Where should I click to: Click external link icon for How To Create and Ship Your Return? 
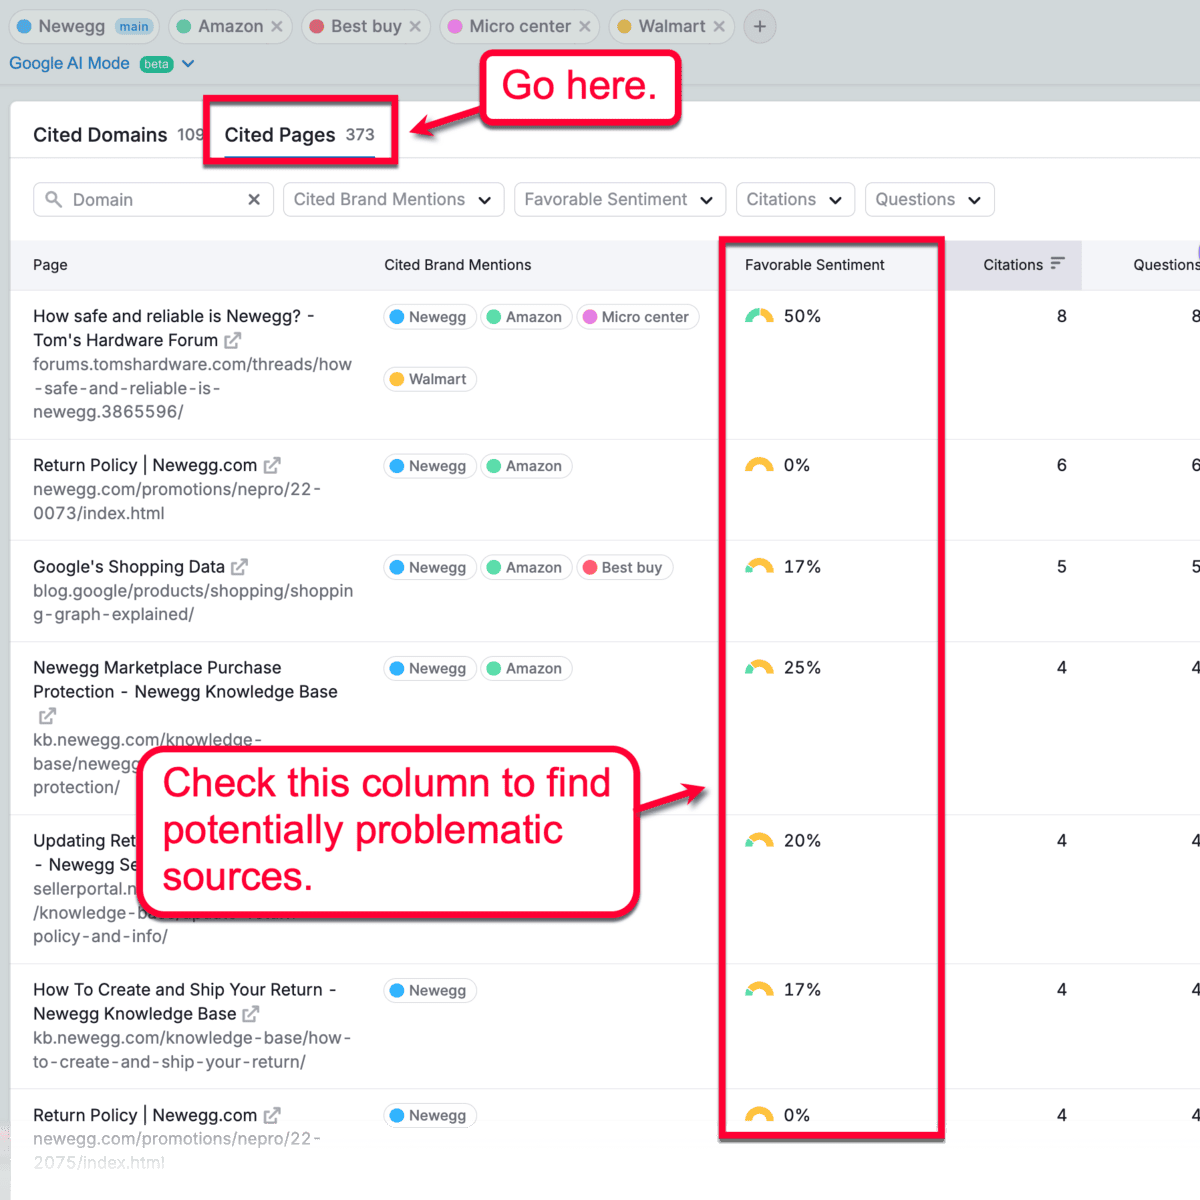click(x=252, y=1013)
